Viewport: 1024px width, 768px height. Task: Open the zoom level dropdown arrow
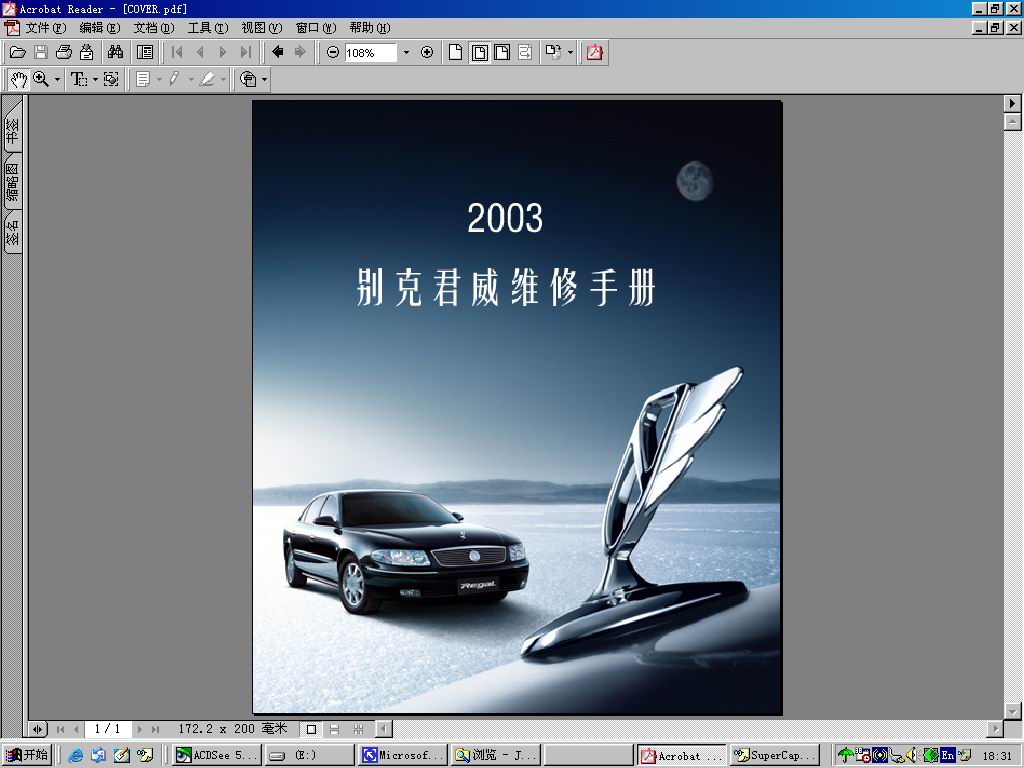[406, 53]
